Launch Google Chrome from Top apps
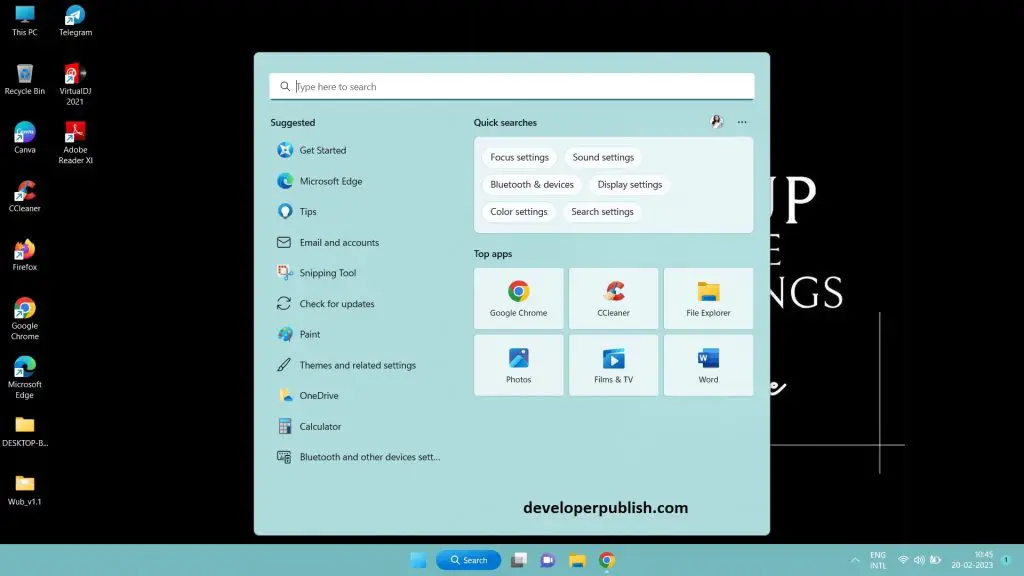The height and width of the screenshot is (576, 1024). coord(519,298)
